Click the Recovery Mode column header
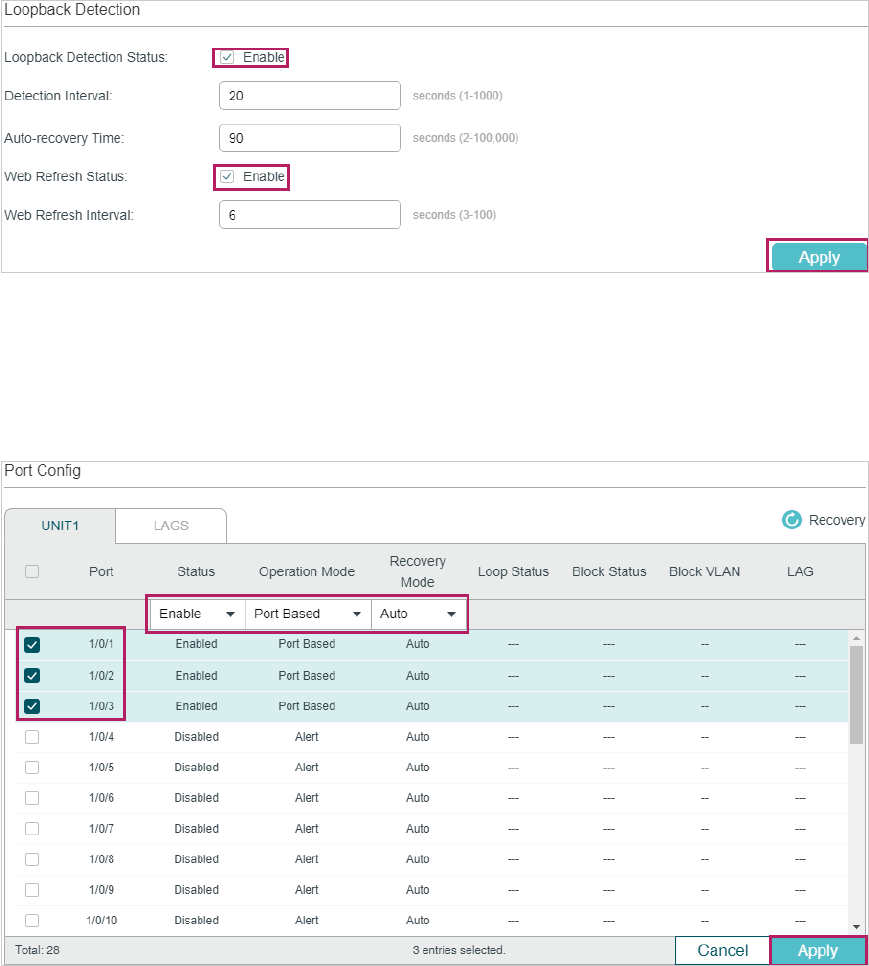Screen dimensions: 869x966 point(418,572)
